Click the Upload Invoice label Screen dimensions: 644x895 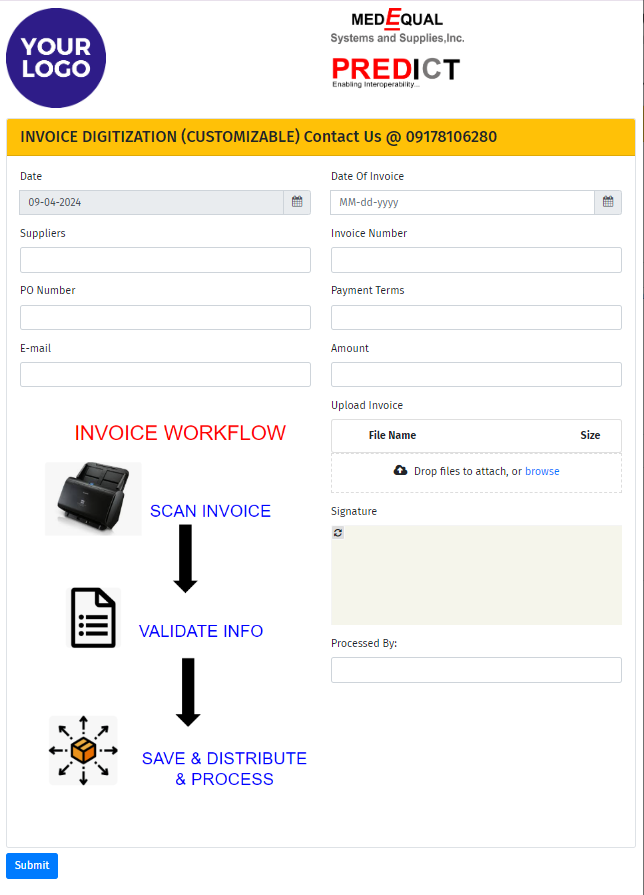[x=367, y=405]
